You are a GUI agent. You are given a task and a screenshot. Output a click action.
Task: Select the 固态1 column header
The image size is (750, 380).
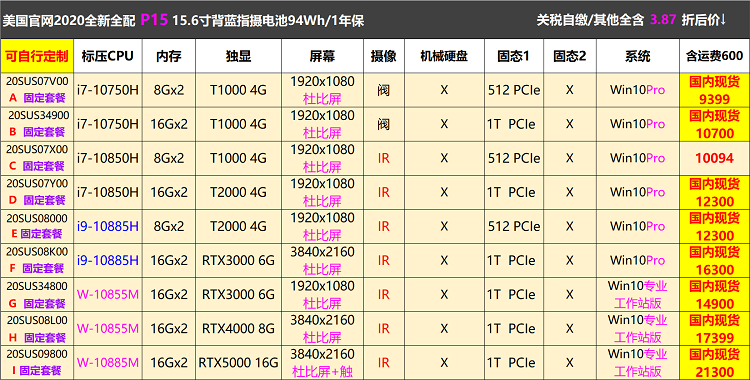[x=514, y=56]
